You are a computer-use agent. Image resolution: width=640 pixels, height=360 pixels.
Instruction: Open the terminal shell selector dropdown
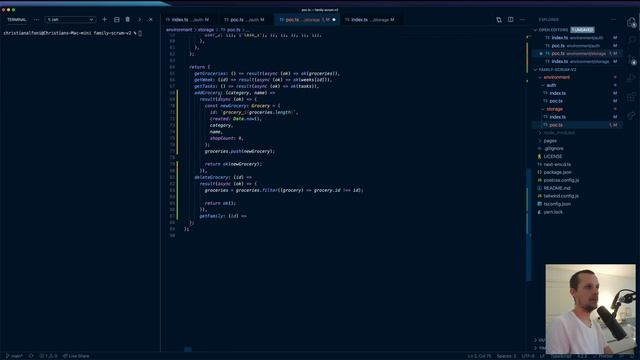pyautogui.click(x=70, y=19)
